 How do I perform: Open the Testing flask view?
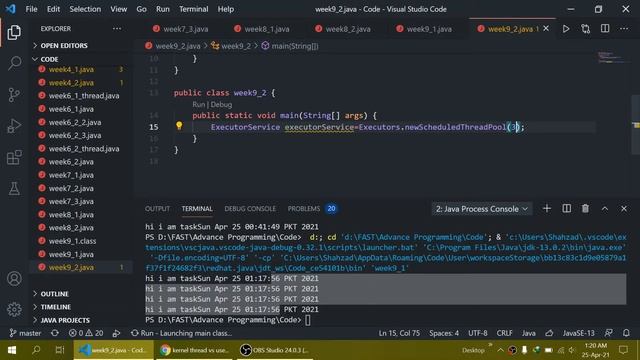pyautogui.click(x=14, y=188)
